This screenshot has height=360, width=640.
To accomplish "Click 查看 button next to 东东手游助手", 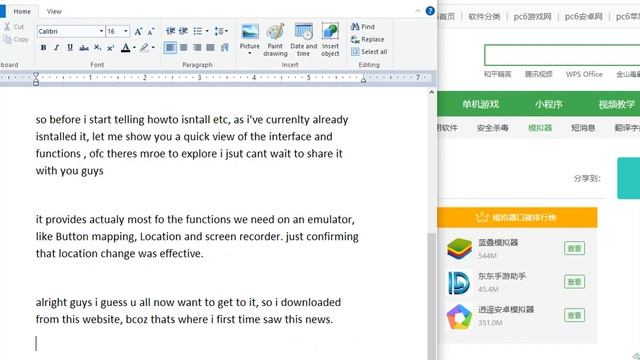I will click(574, 282).
